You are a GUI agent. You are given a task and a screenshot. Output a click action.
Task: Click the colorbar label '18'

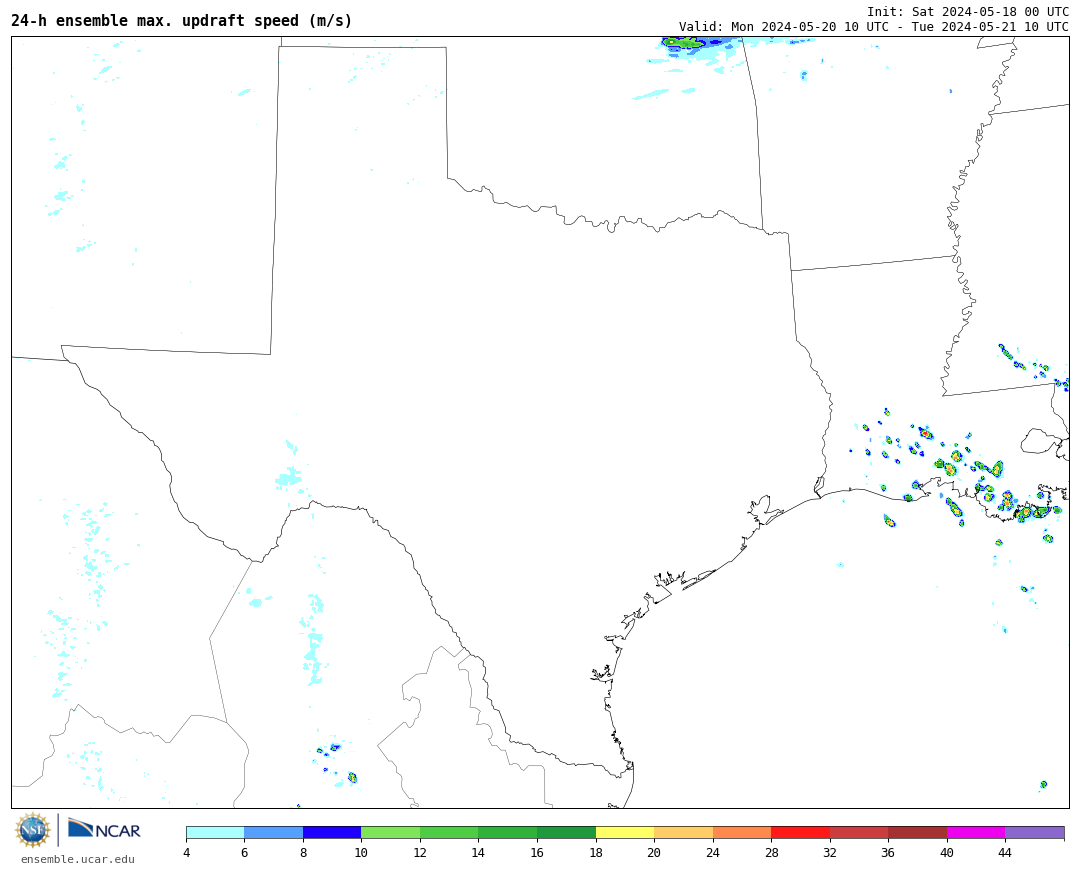[x=596, y=852]
